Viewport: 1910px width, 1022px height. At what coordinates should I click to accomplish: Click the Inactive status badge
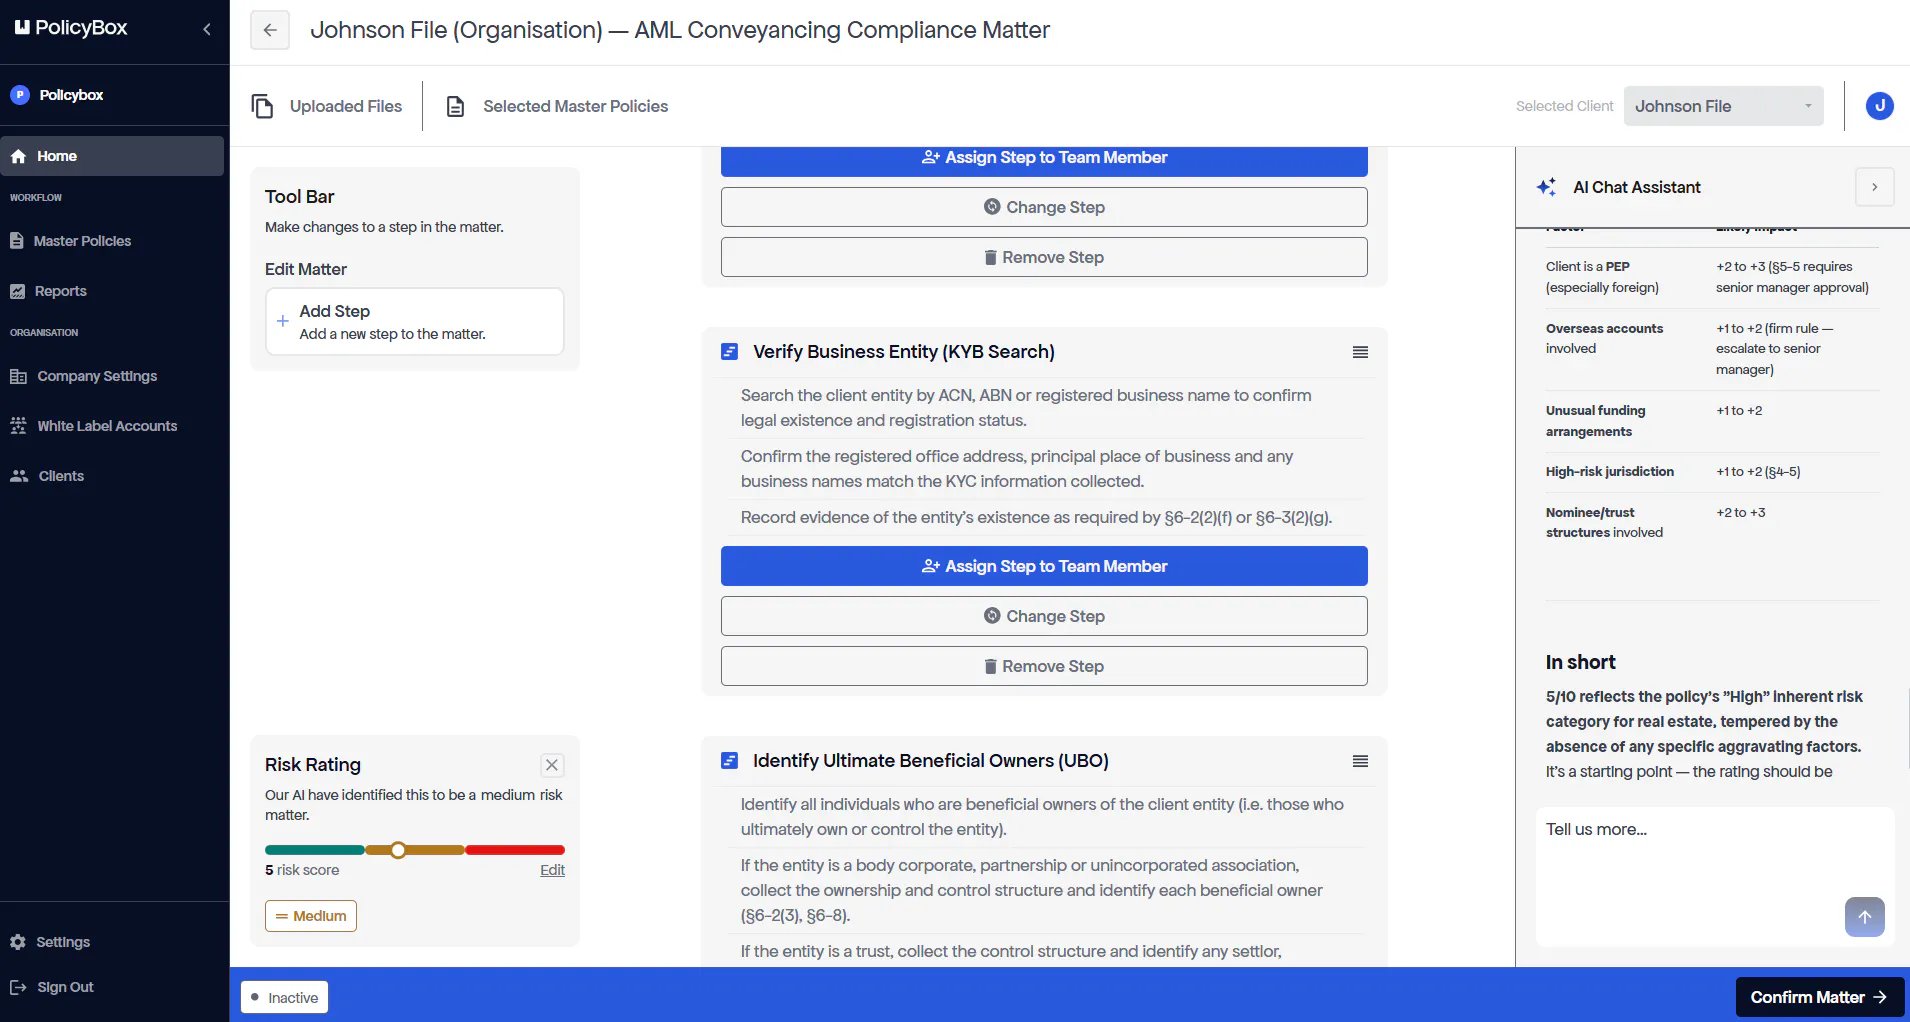(x=285, y=997)
